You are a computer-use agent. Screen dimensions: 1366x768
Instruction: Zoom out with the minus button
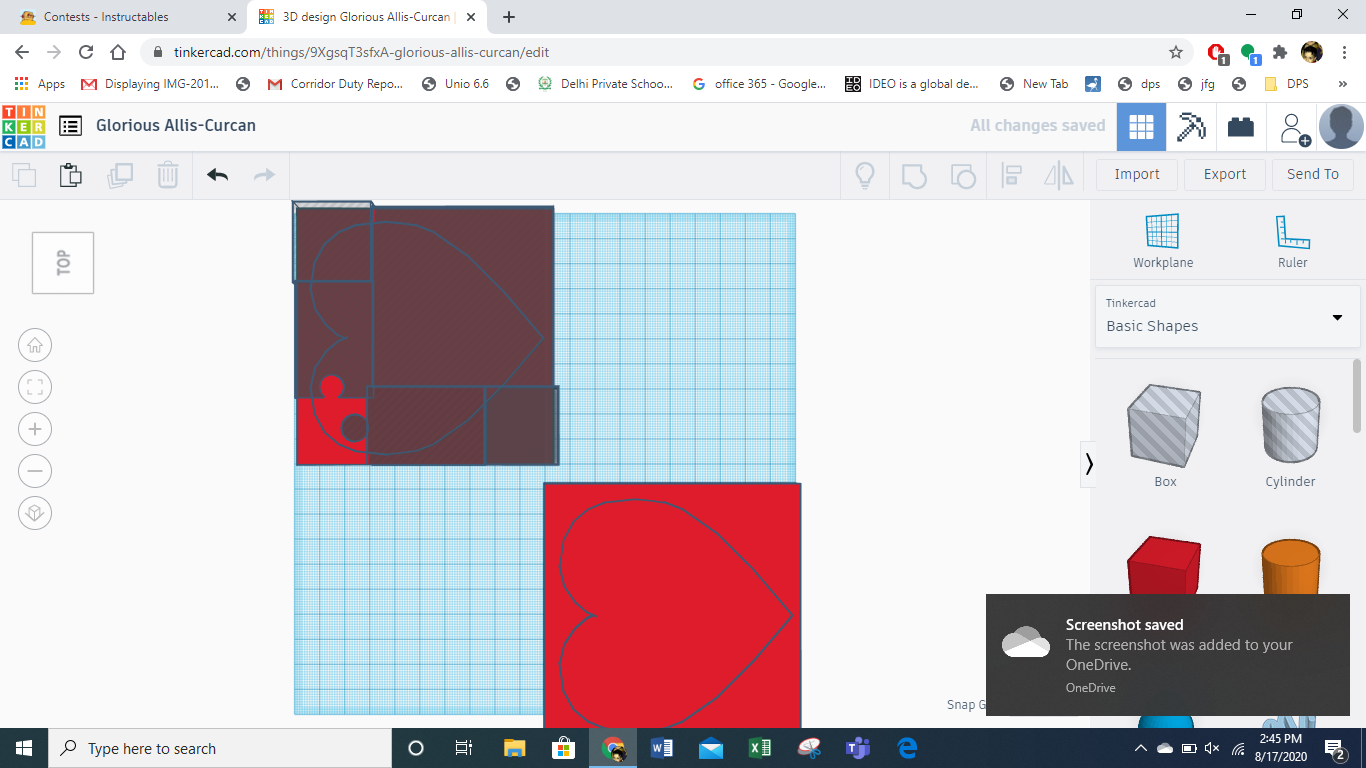coord(35,471)
